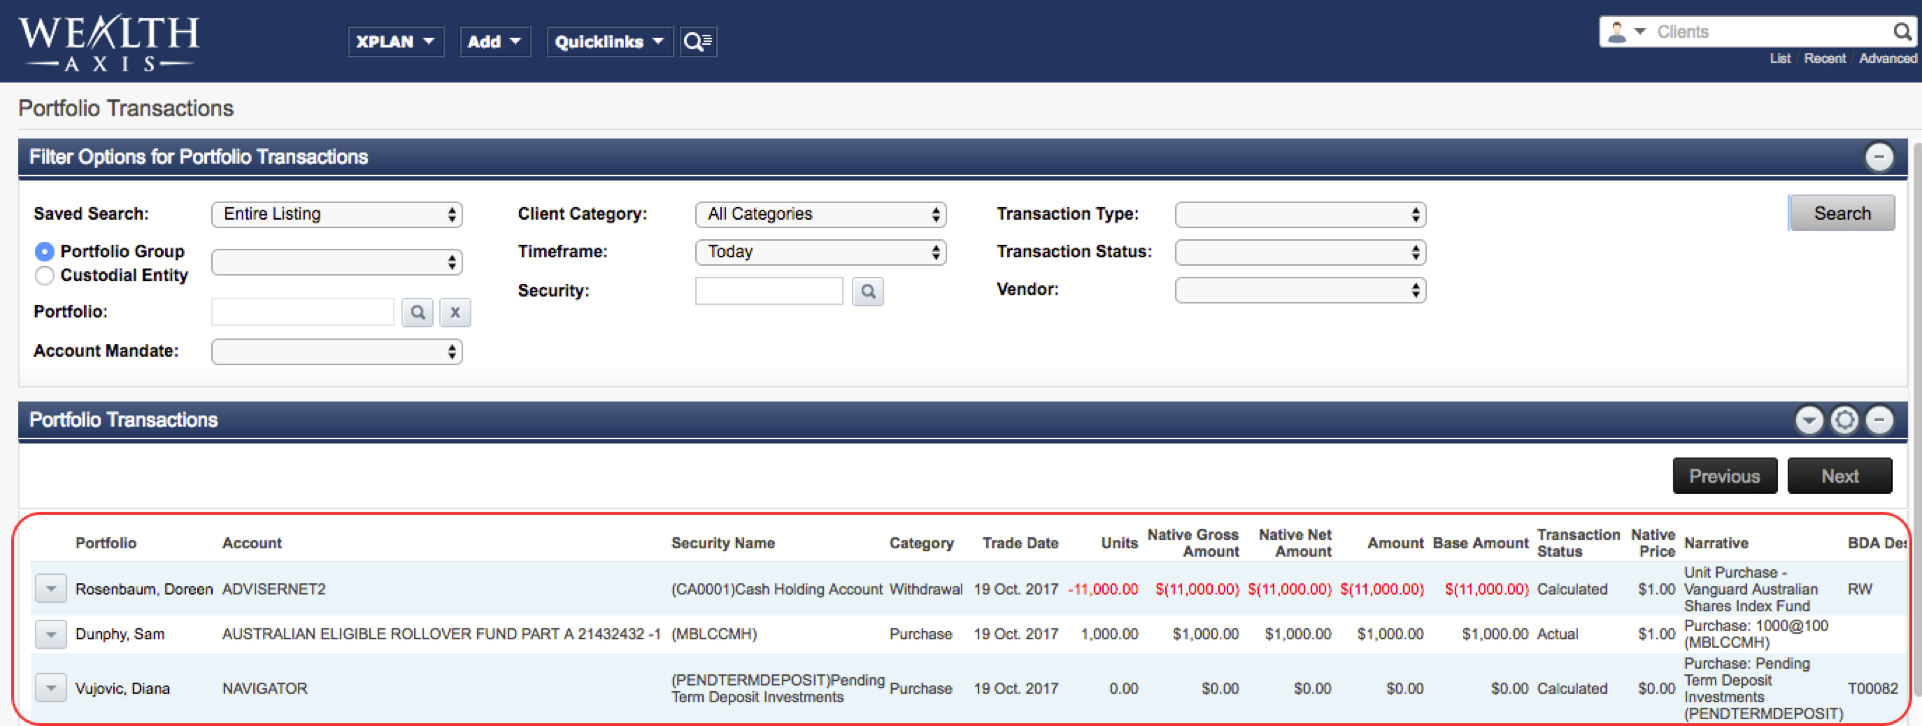Click the Actual transaction status cell
The width and height of the screenshot is (1922, 726).
pyautogui.click(x=1558, y=634)
